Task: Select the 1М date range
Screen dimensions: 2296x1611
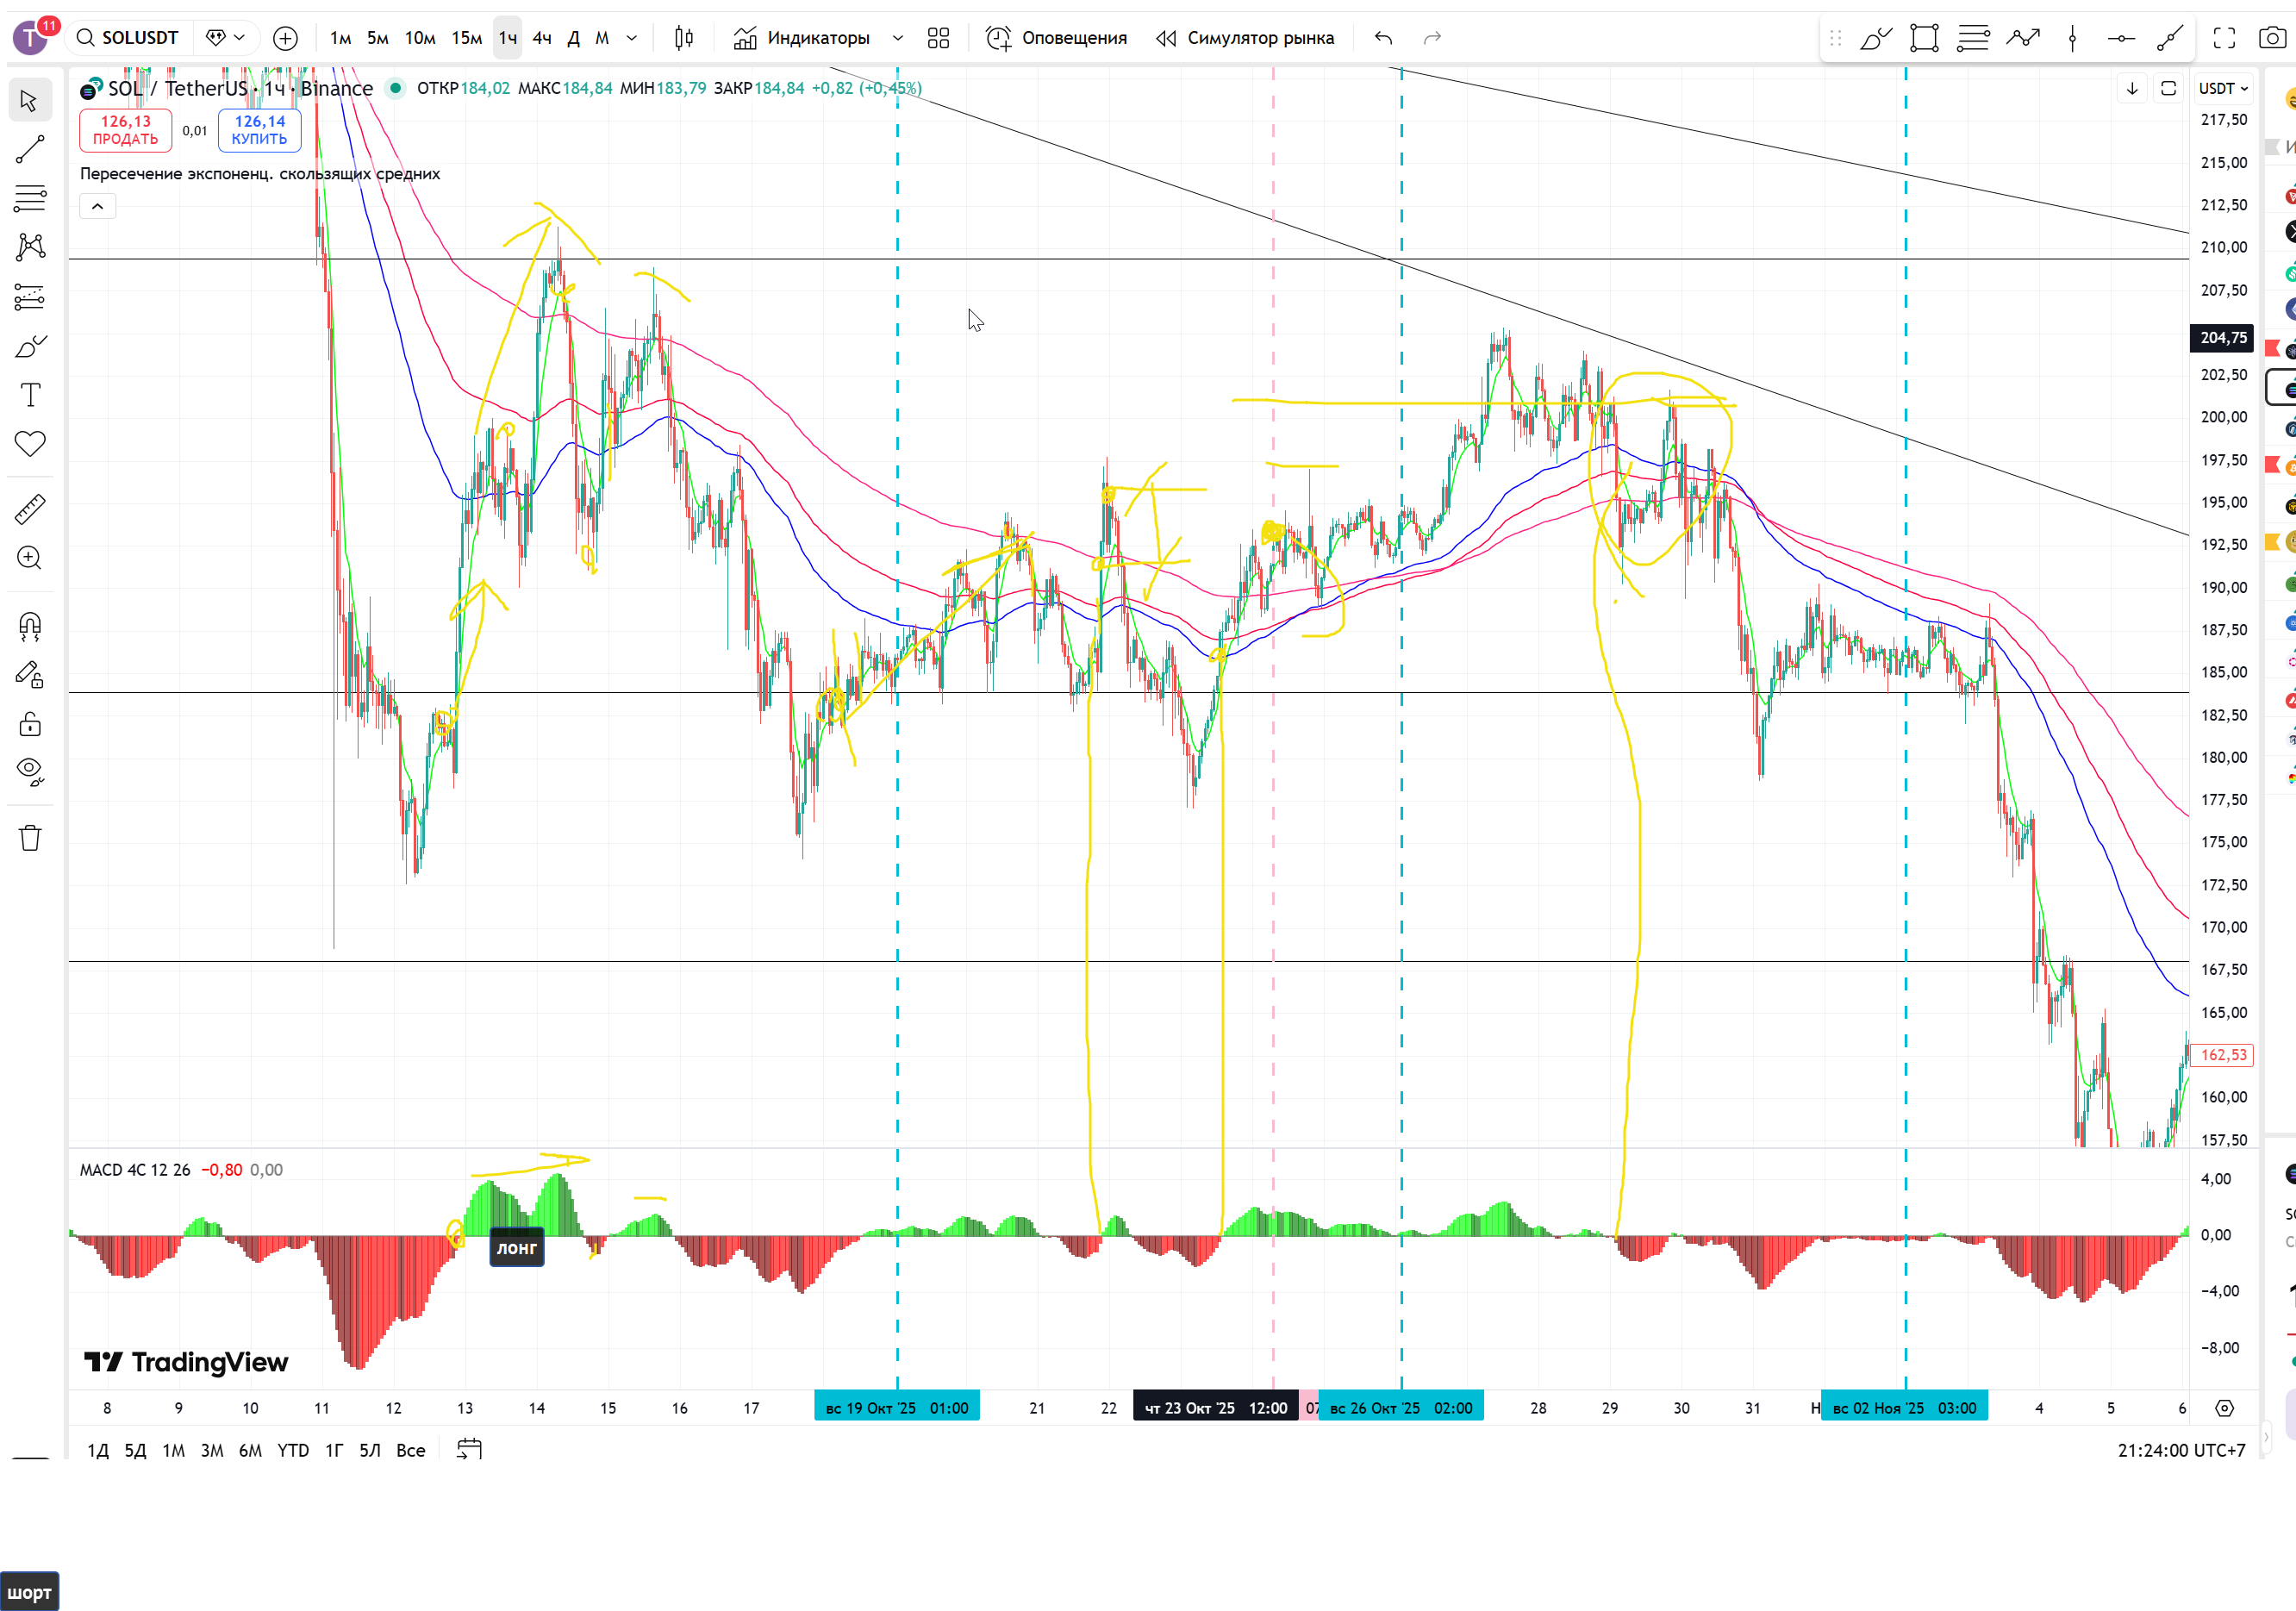Action: 173,1450
